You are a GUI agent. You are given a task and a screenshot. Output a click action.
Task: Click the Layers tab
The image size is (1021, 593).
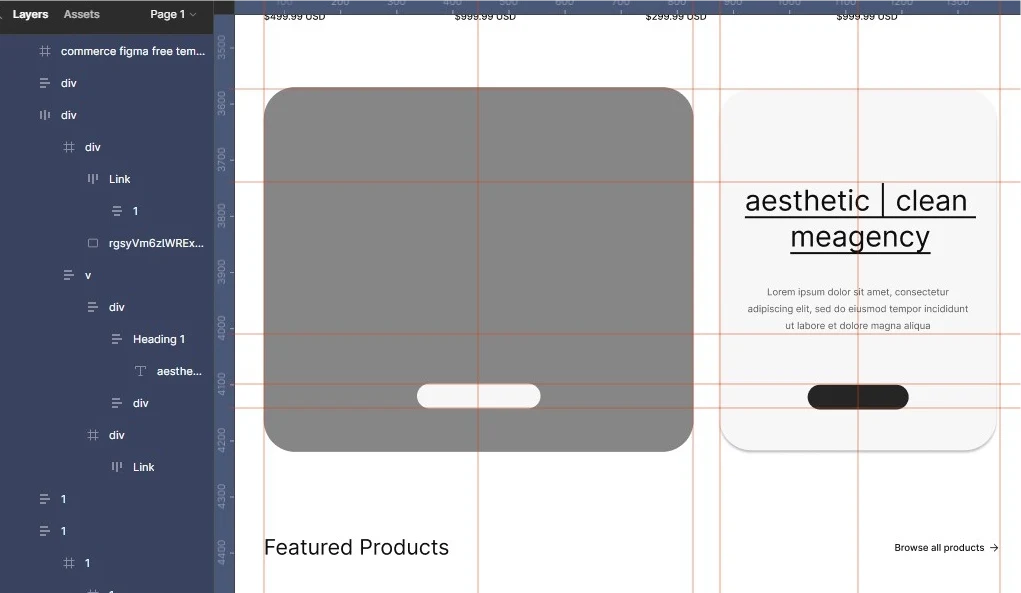tap(30, 14)
